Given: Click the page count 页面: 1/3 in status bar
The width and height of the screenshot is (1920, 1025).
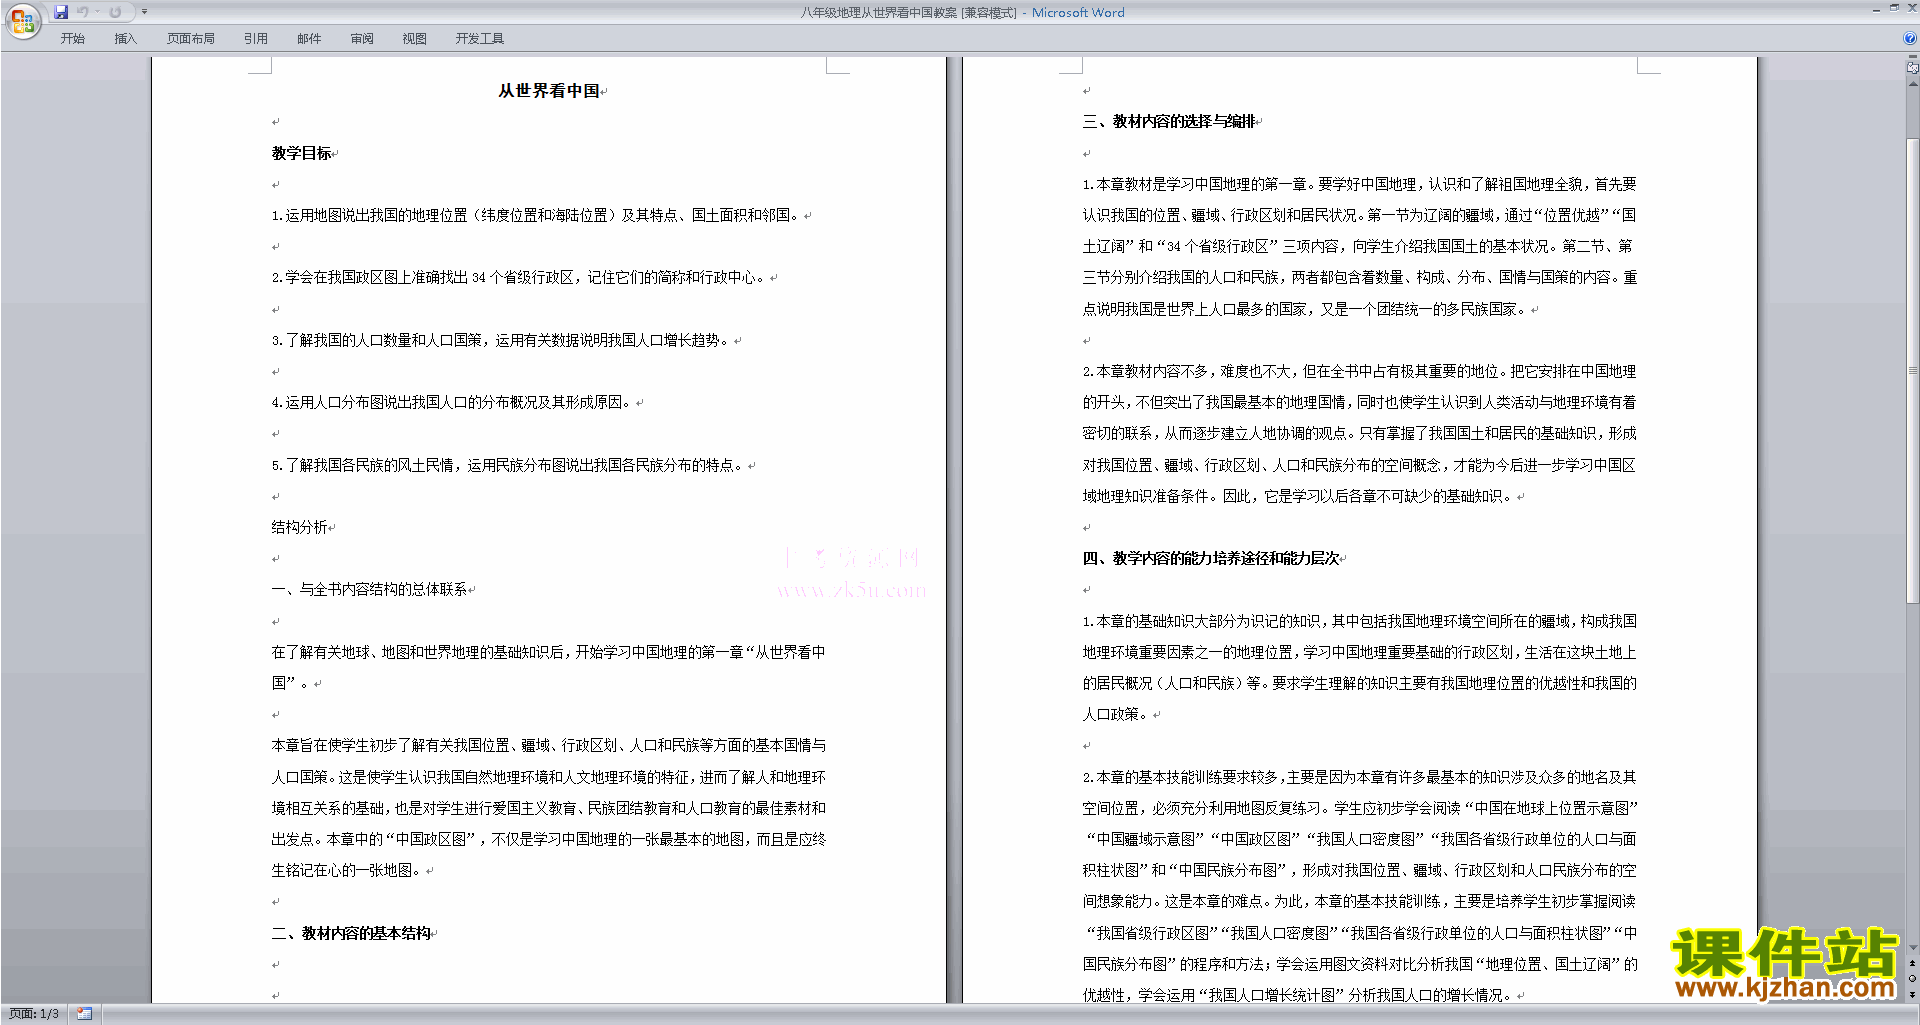Looking at the screenshot, I should (x=34, y=1014).
